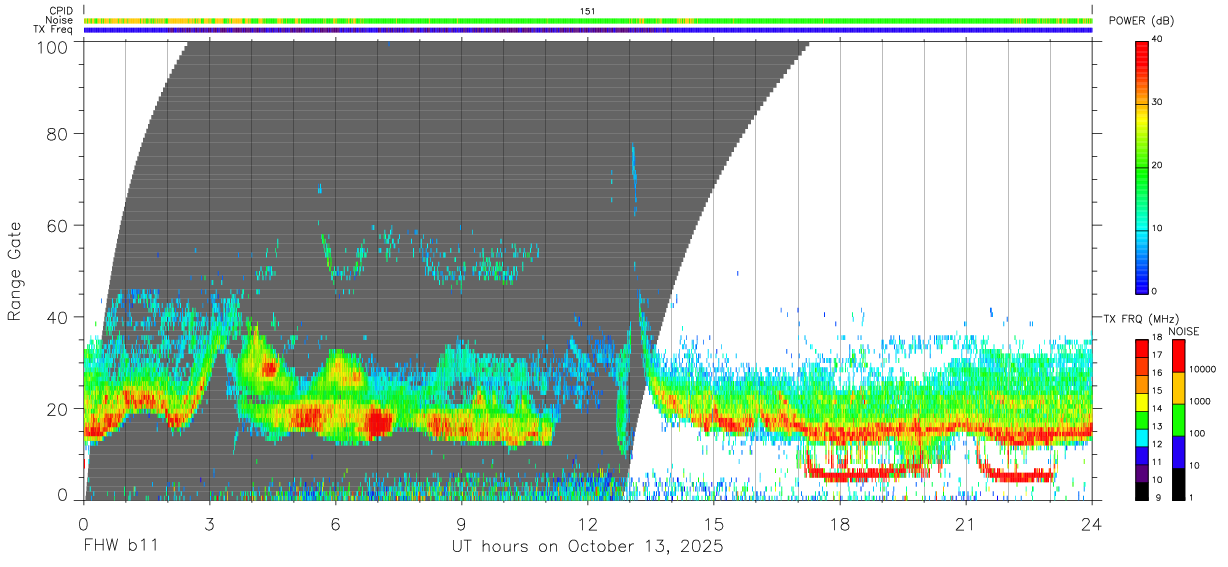1228x567 pixels.
Task: Click the 18 label on TX FRQ scale
Action: click(x=1157, y=337)
